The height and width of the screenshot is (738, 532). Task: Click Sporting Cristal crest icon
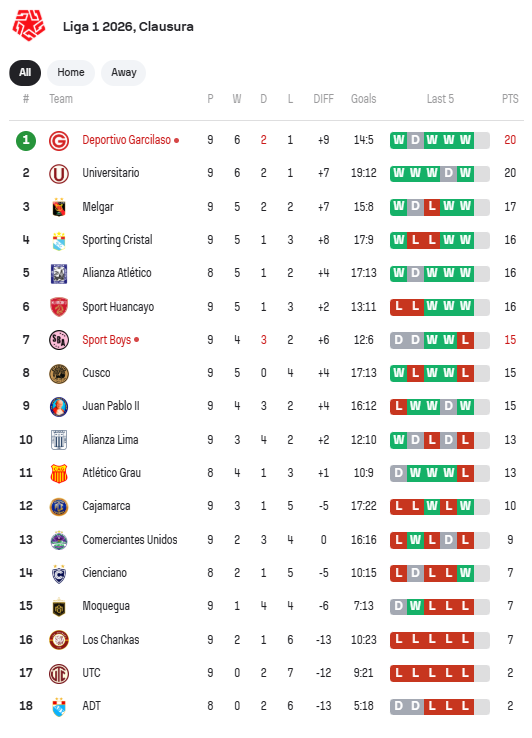[59, 241]
